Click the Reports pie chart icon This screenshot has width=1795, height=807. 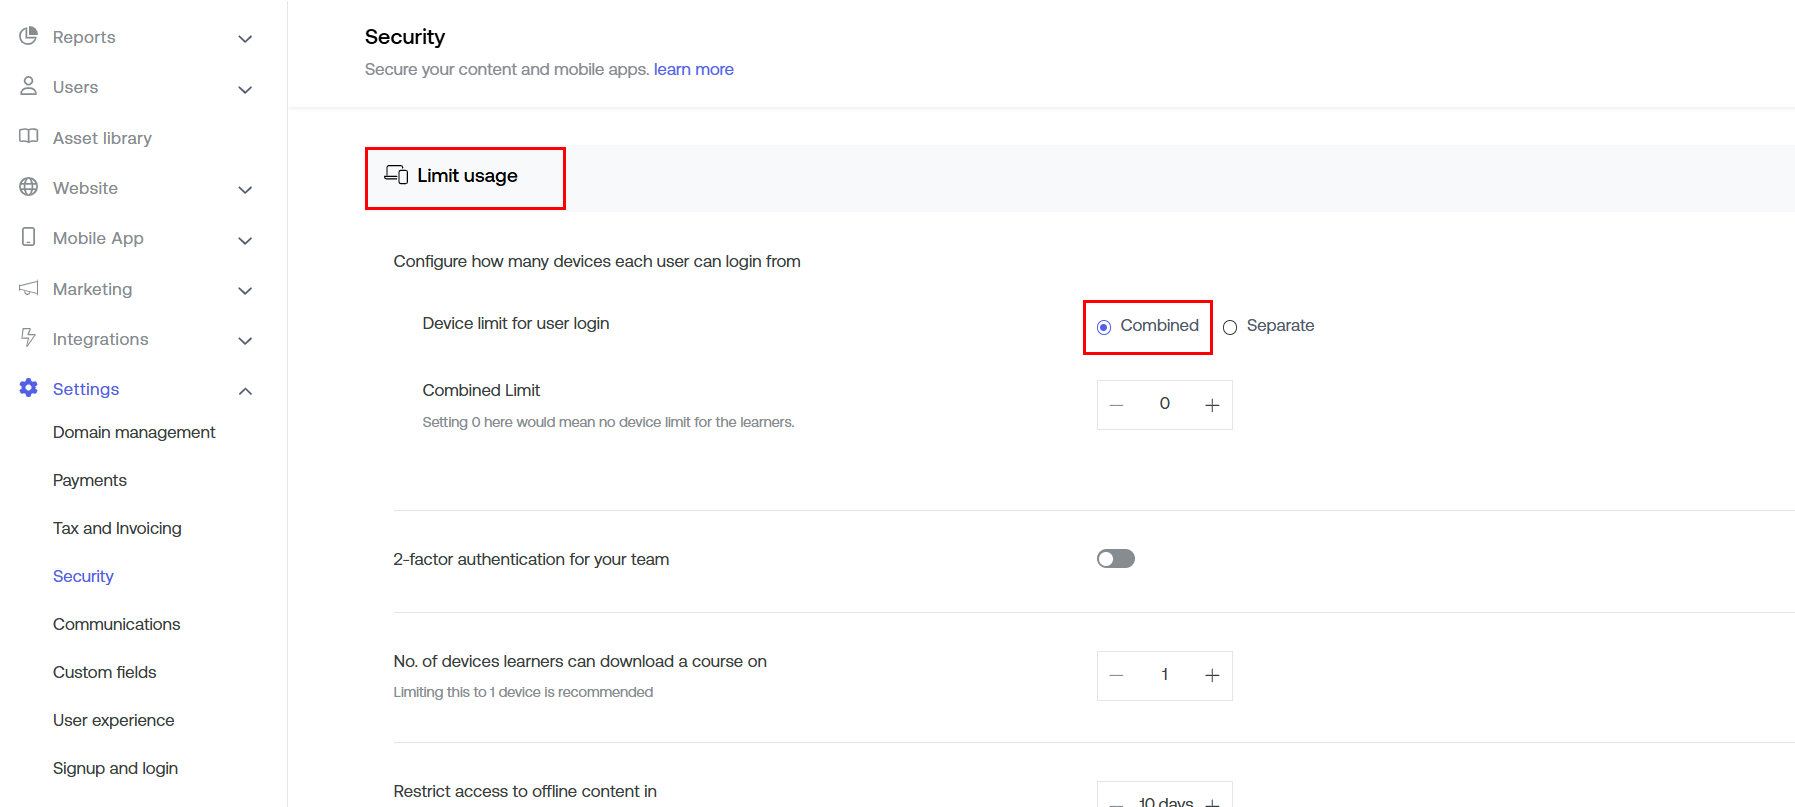pyautogui.click(x=28, y=36)
